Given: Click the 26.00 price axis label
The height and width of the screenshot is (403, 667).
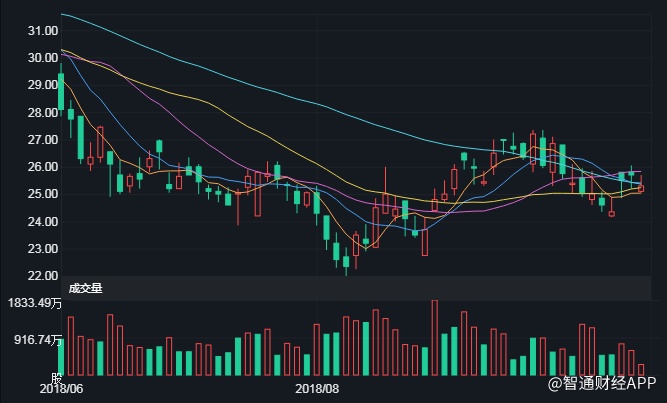Looking at the screenshot, I should coord(42,167).
